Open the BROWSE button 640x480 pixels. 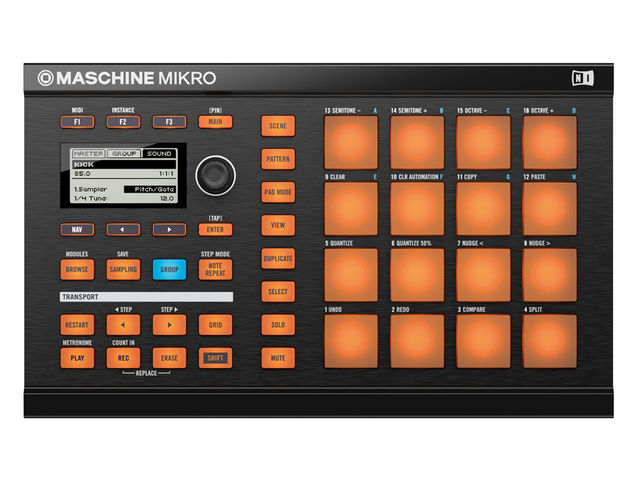(x=77, y=269)
